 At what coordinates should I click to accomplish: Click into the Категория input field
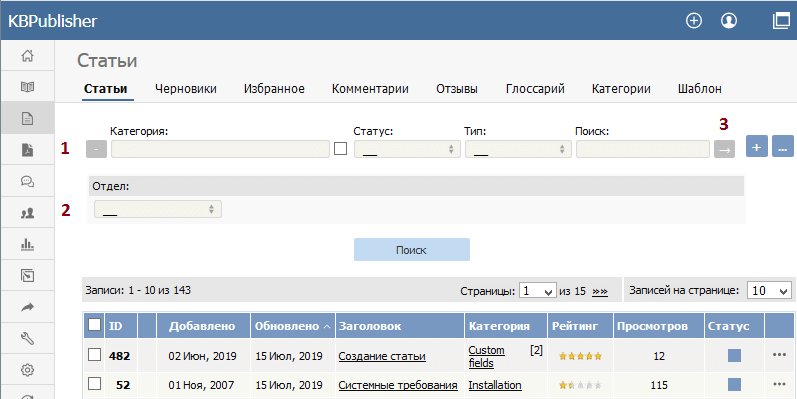221,149
